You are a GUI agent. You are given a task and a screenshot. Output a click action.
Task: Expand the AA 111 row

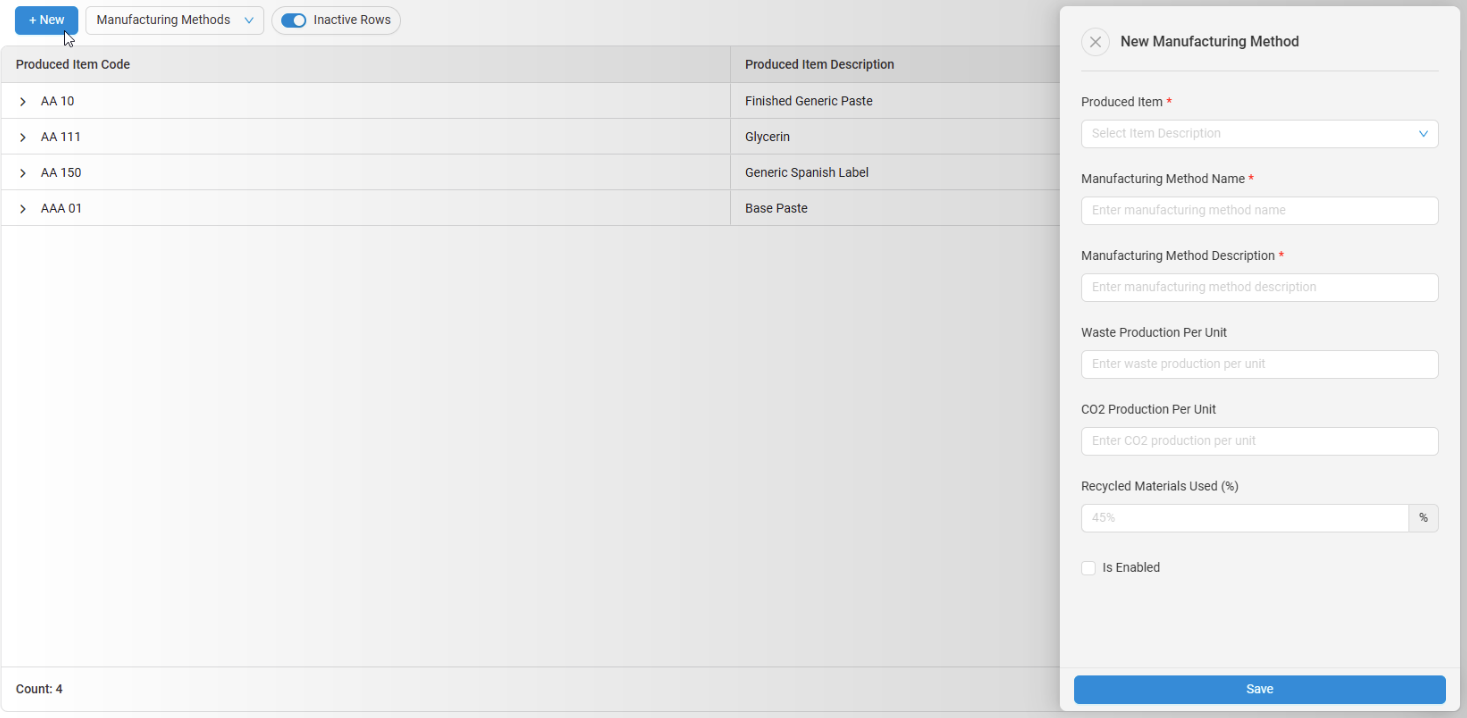click(23, 137)
